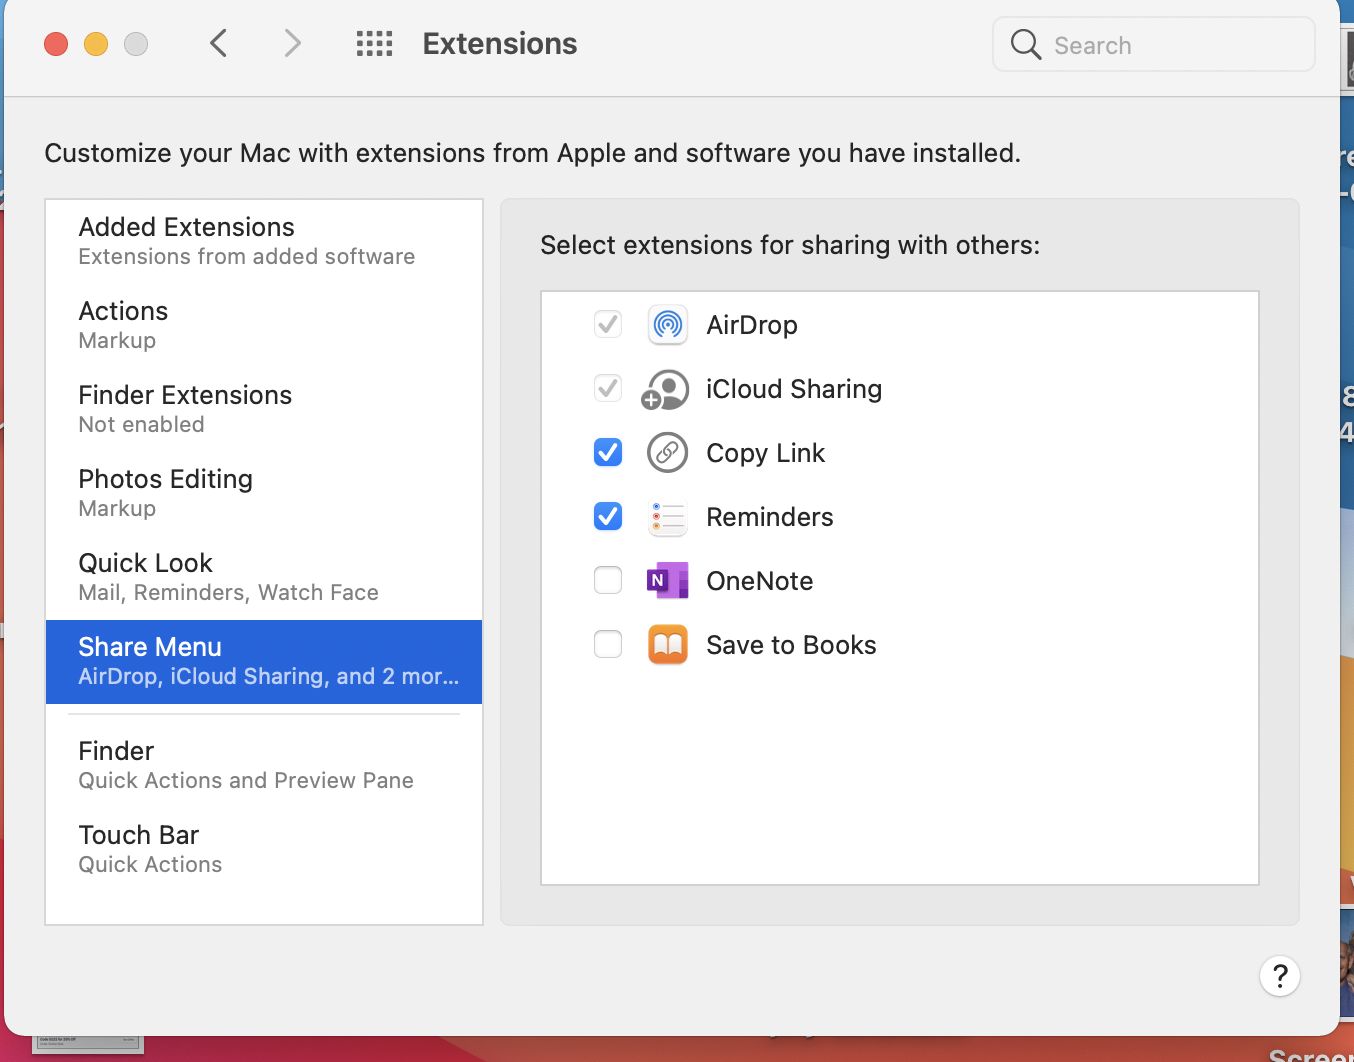1354x1062 pixels.
Task: Open the Finder Quick Actions category
Action: (264, 765)
